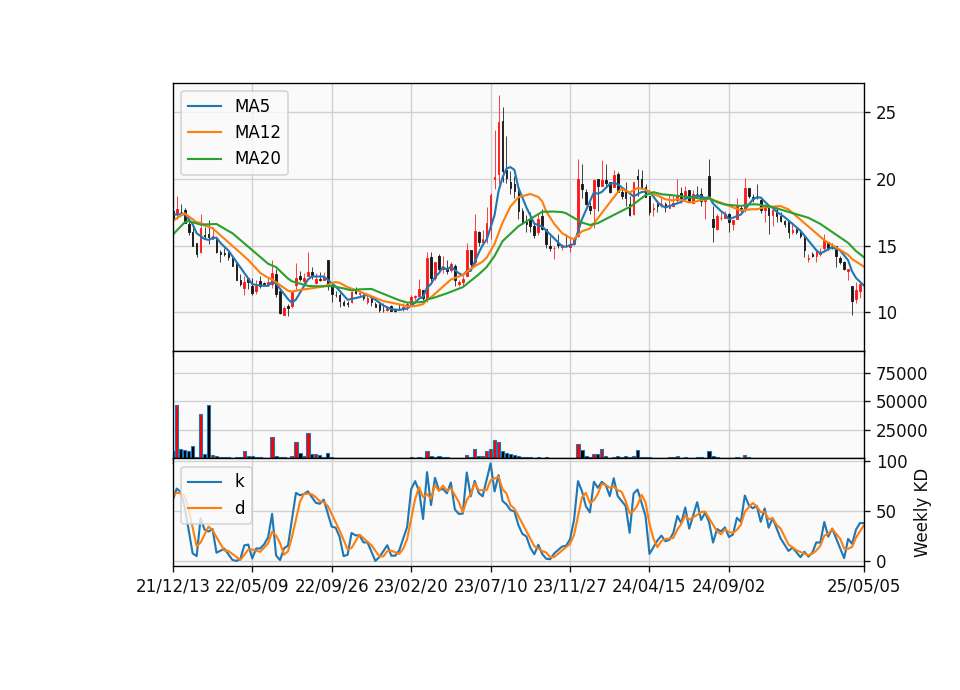Click the 23/02/20 date label

click(411, 587)
